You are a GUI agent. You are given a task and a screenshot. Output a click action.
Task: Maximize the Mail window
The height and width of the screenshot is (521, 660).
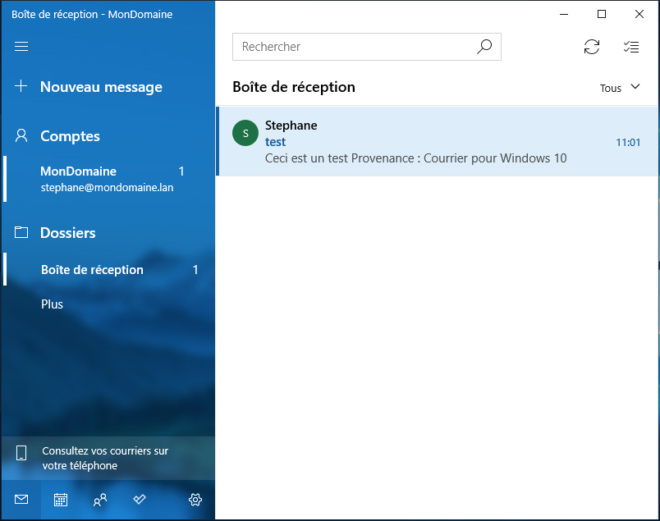pos(601,14)
